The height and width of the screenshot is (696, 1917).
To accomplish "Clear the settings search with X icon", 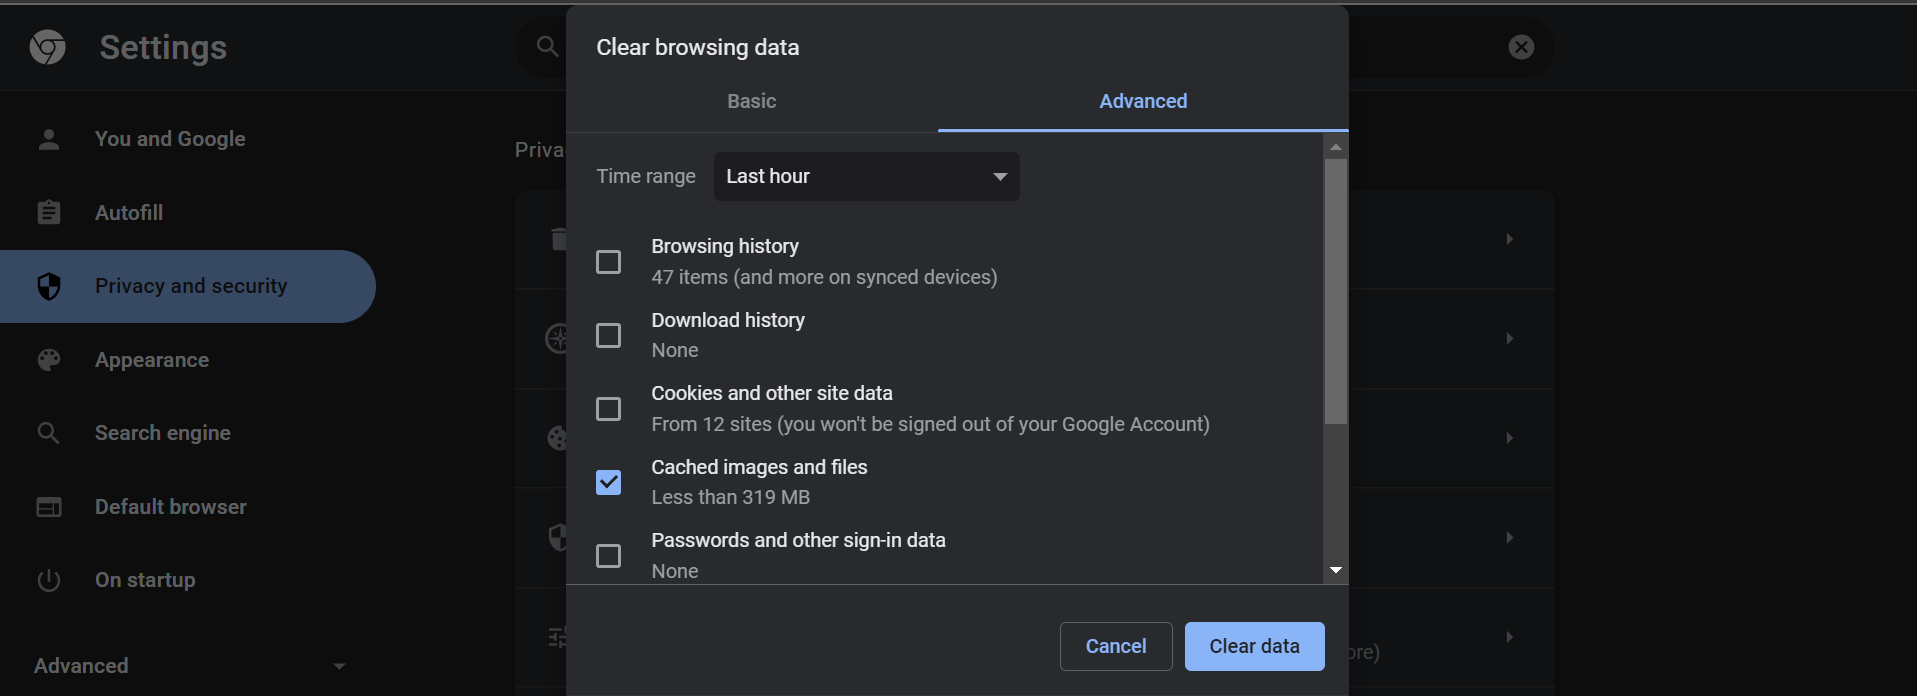I will pyautogui.click(x=1521, y=47).
